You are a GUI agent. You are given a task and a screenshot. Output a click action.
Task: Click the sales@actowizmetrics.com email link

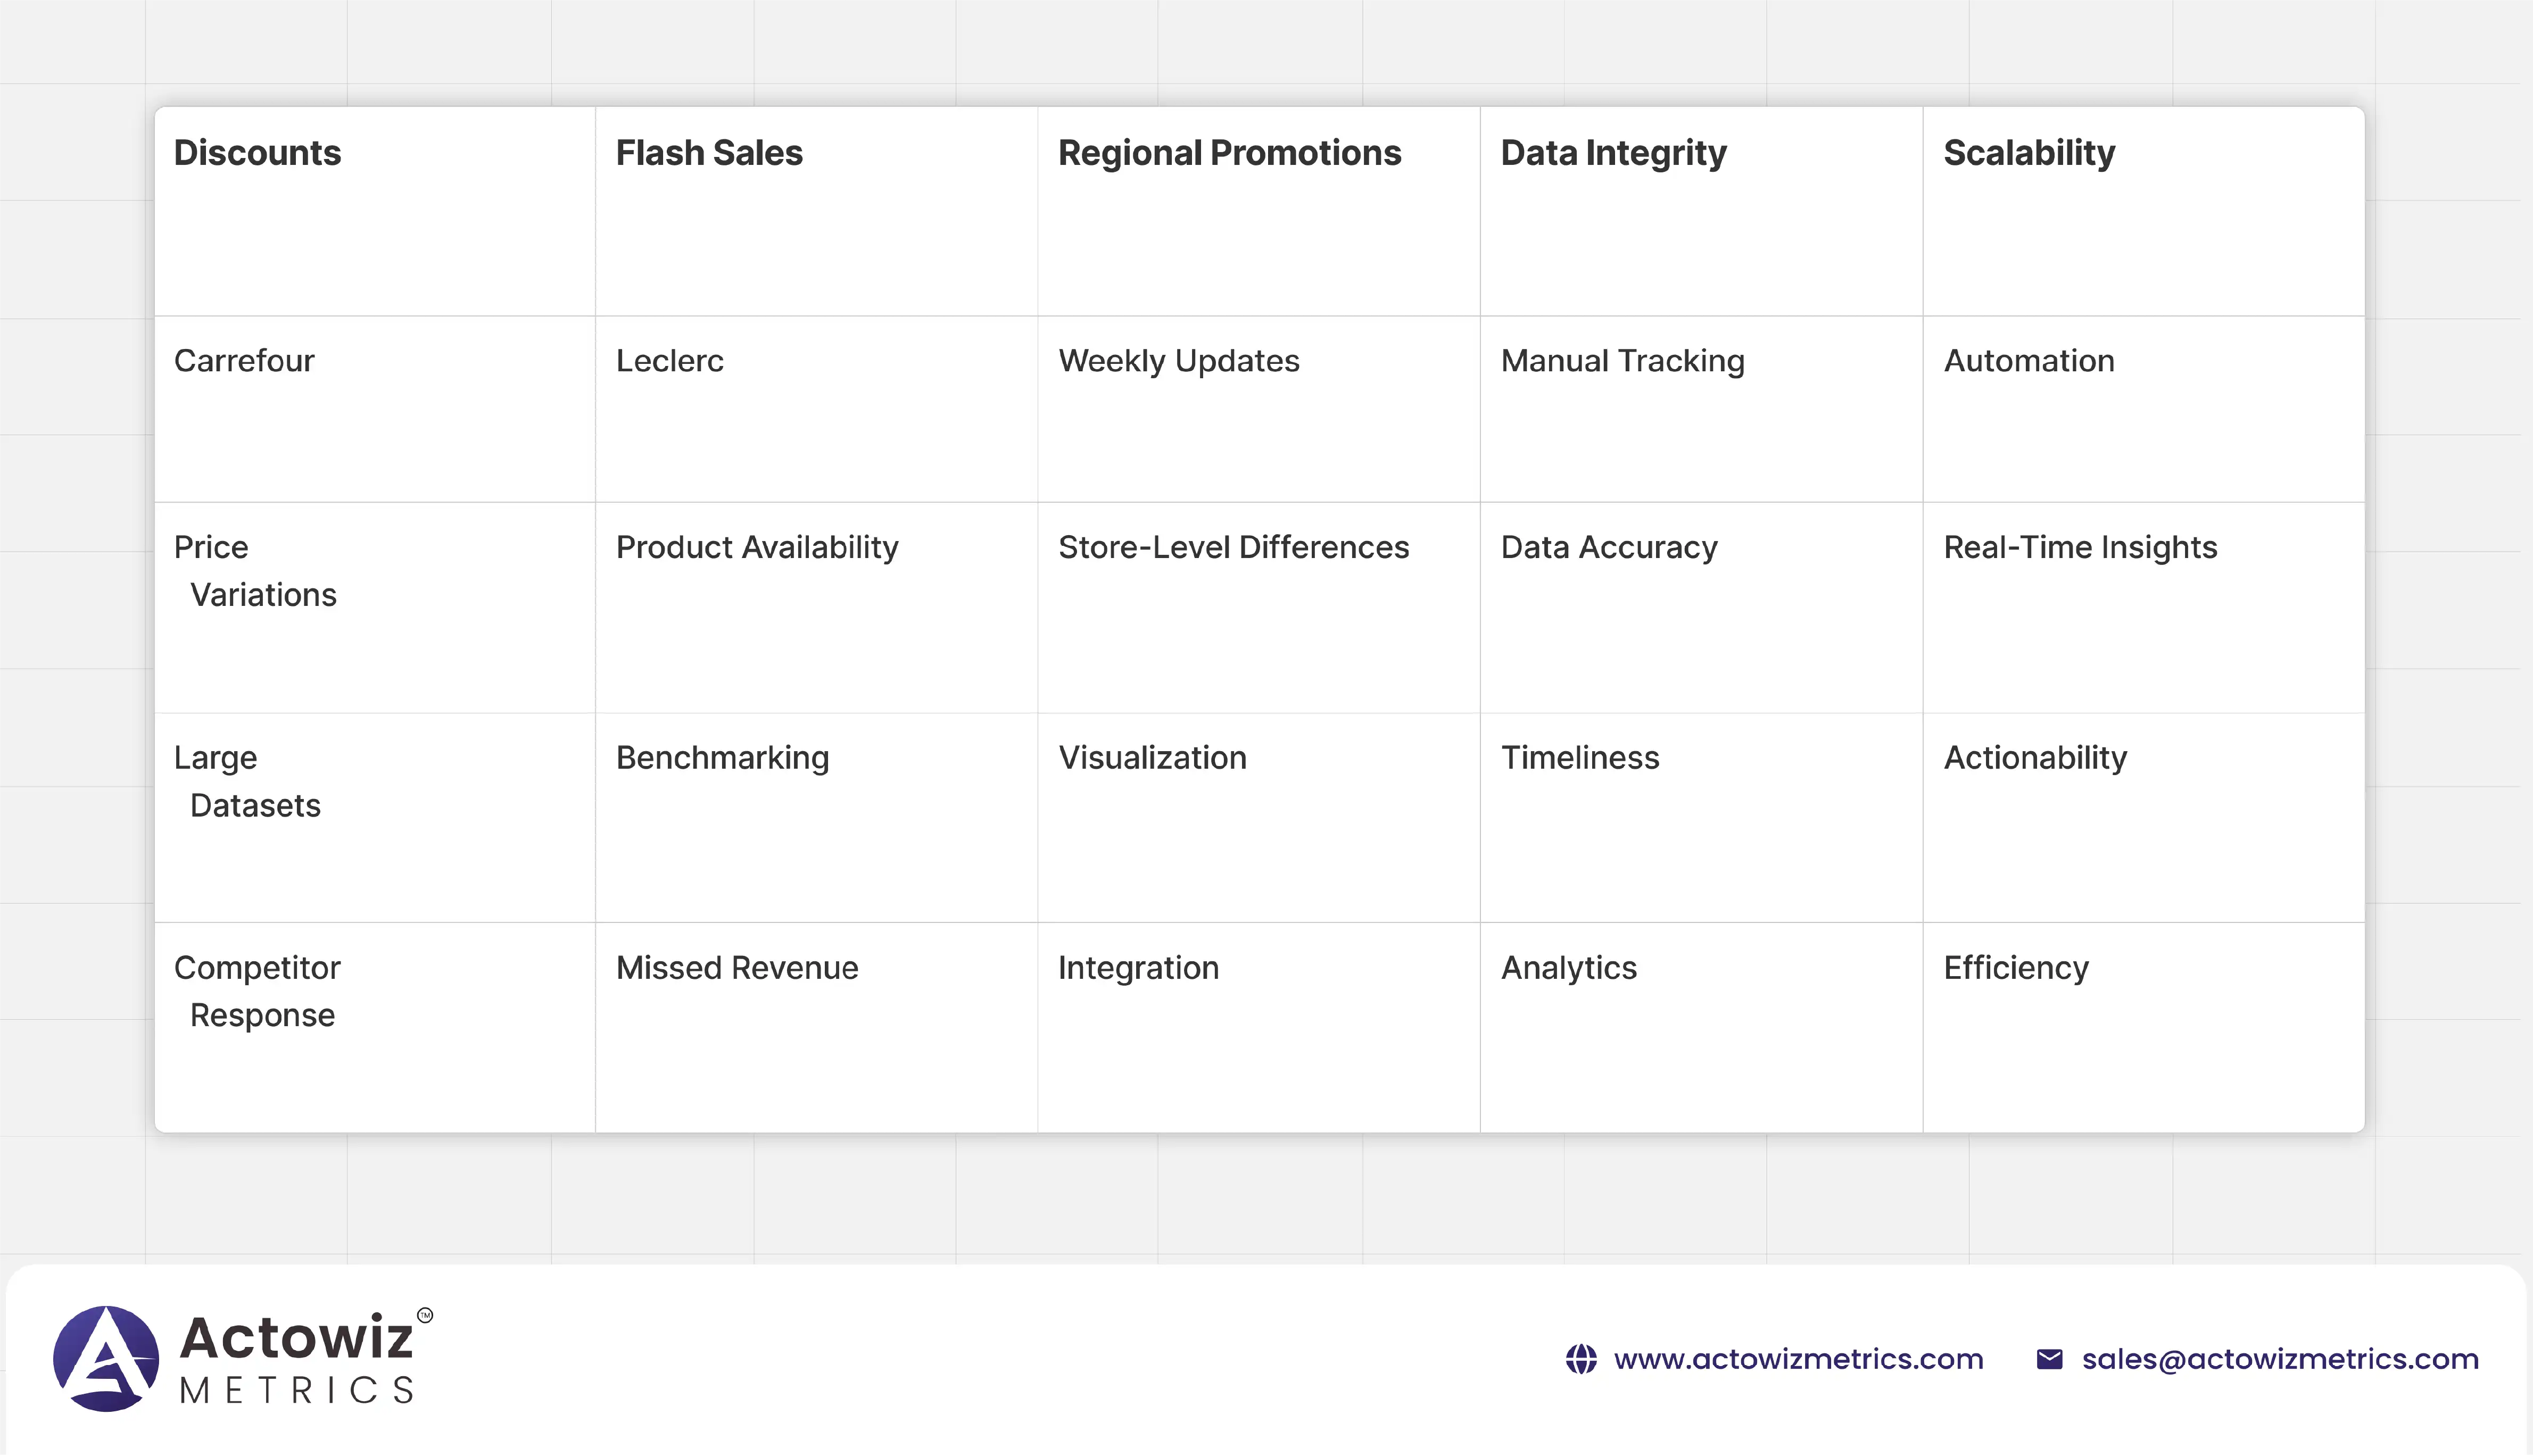click(2280, 1359)
